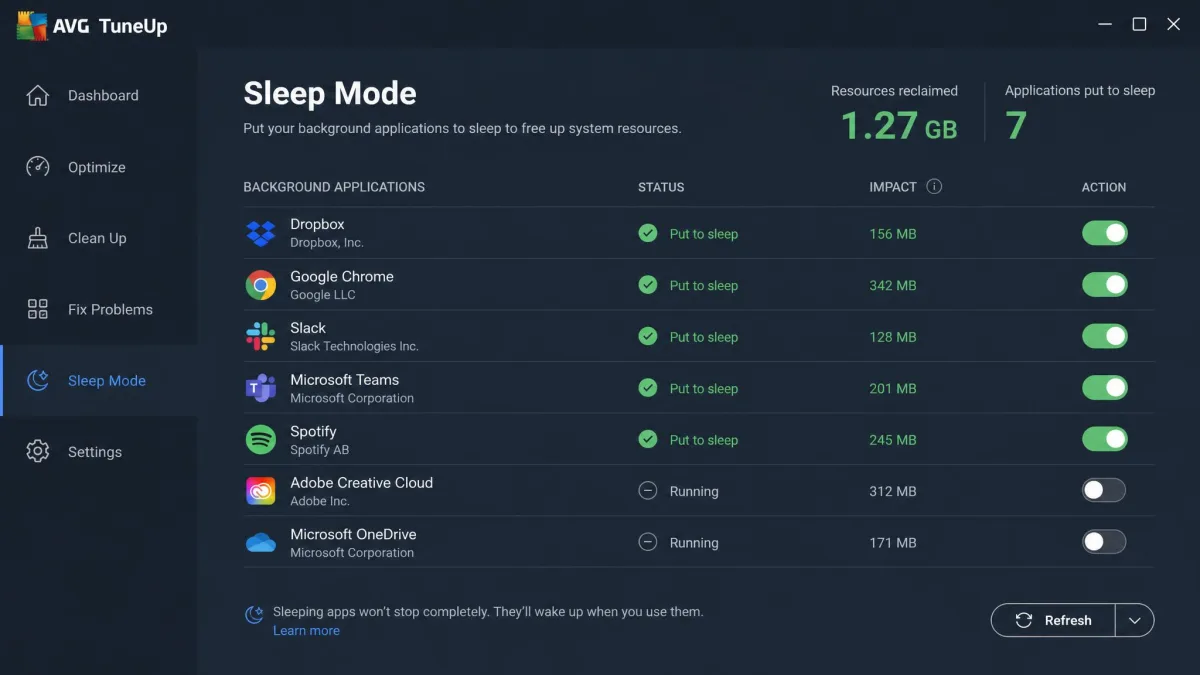Click the Google Chrome app icon
The height and width of the screenshot is (675, 1200).
pyautogui.click(x=261, y=285)
